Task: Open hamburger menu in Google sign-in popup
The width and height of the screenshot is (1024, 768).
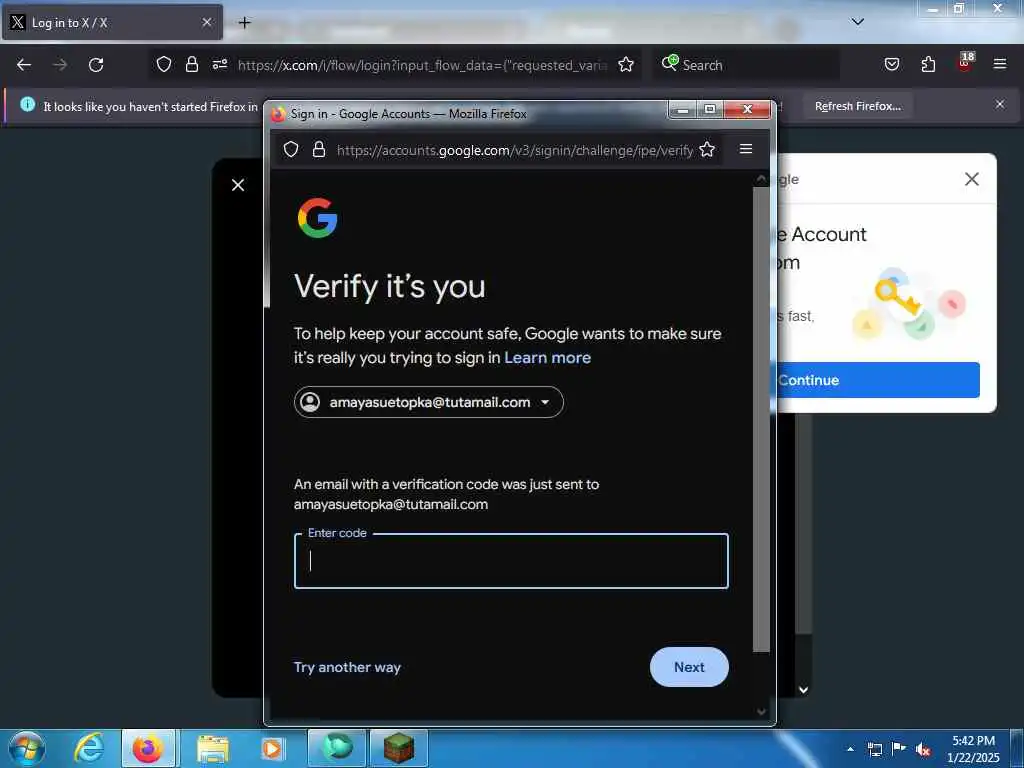Action: [746, 149]
